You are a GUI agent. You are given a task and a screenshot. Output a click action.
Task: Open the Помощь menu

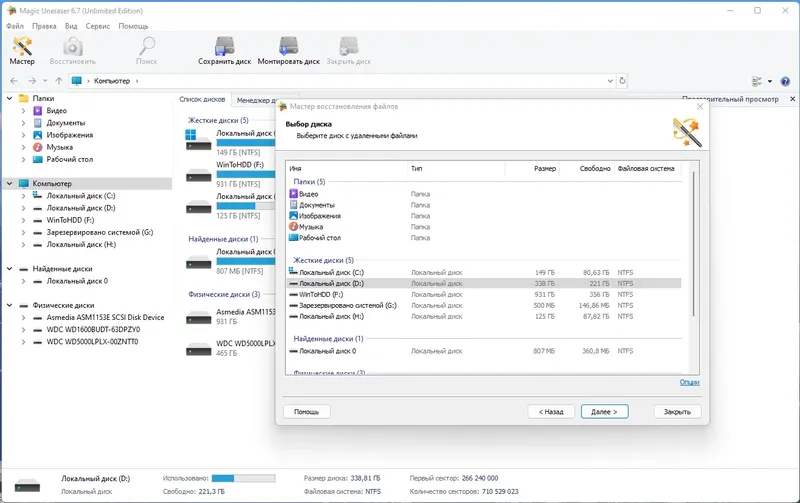133,26
